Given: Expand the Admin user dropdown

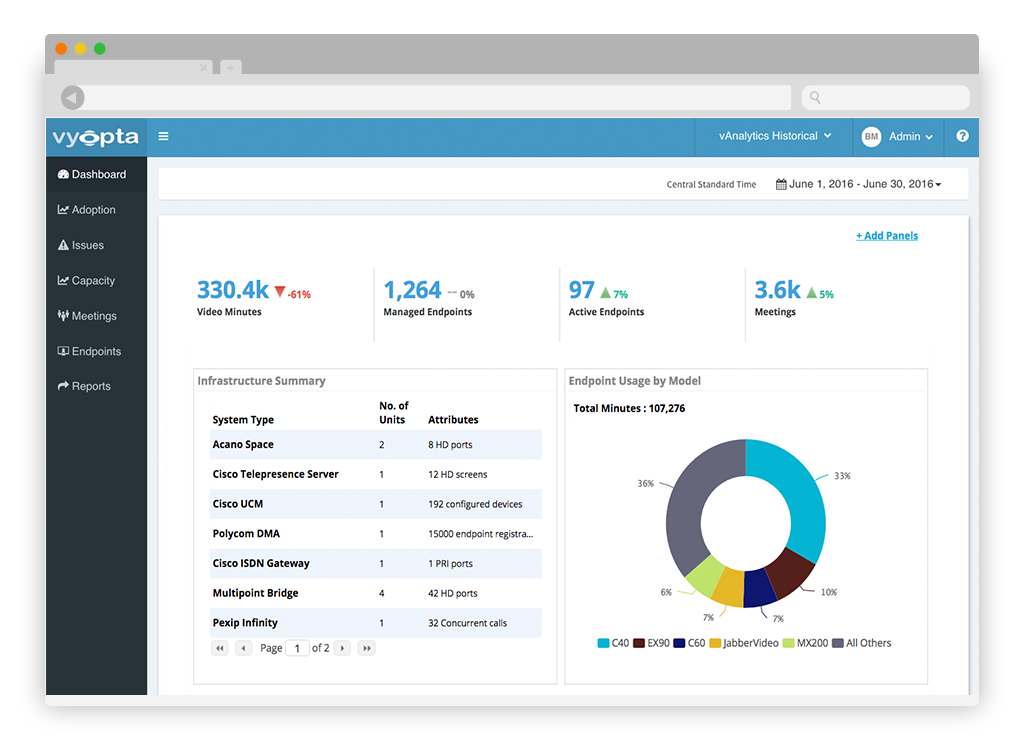Looking at the screenshot, I should (910, 137).
